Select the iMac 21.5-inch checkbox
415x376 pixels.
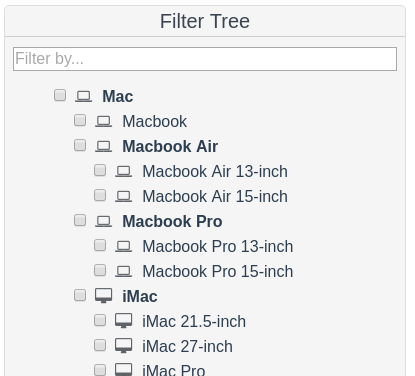[x=100, y=320]
